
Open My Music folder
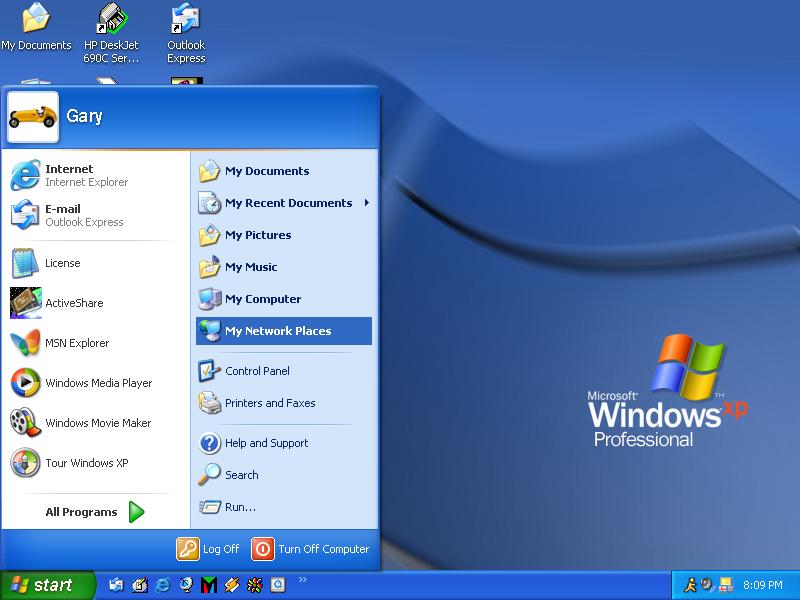pyautogui.click(x=284, y=267)
